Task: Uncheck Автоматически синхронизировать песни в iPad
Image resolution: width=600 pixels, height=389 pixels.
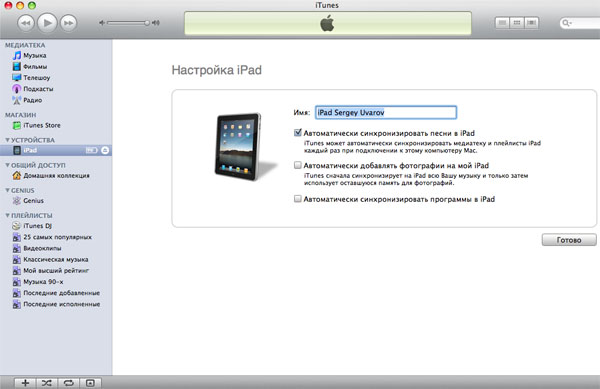Action: coord(298,133)
